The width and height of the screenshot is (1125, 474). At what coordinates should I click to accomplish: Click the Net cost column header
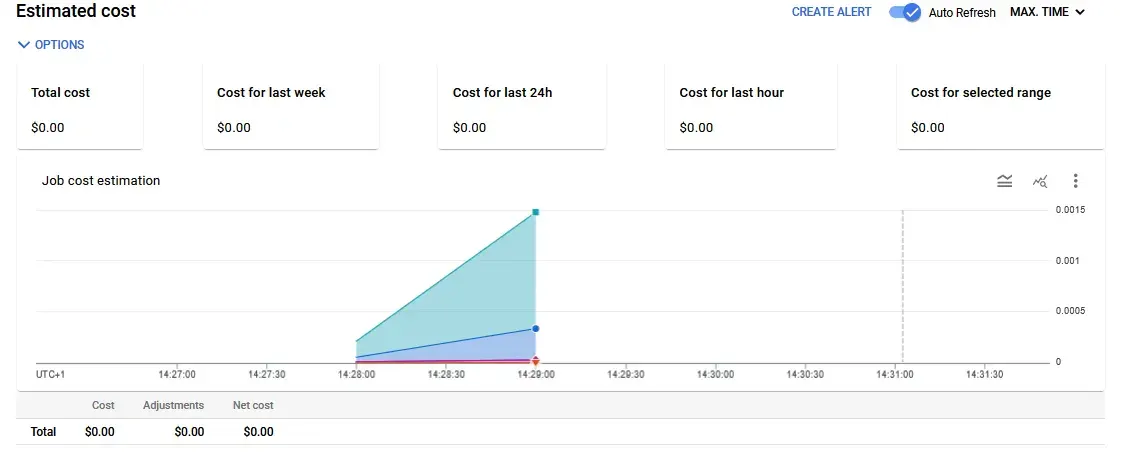tap(253, 405)
